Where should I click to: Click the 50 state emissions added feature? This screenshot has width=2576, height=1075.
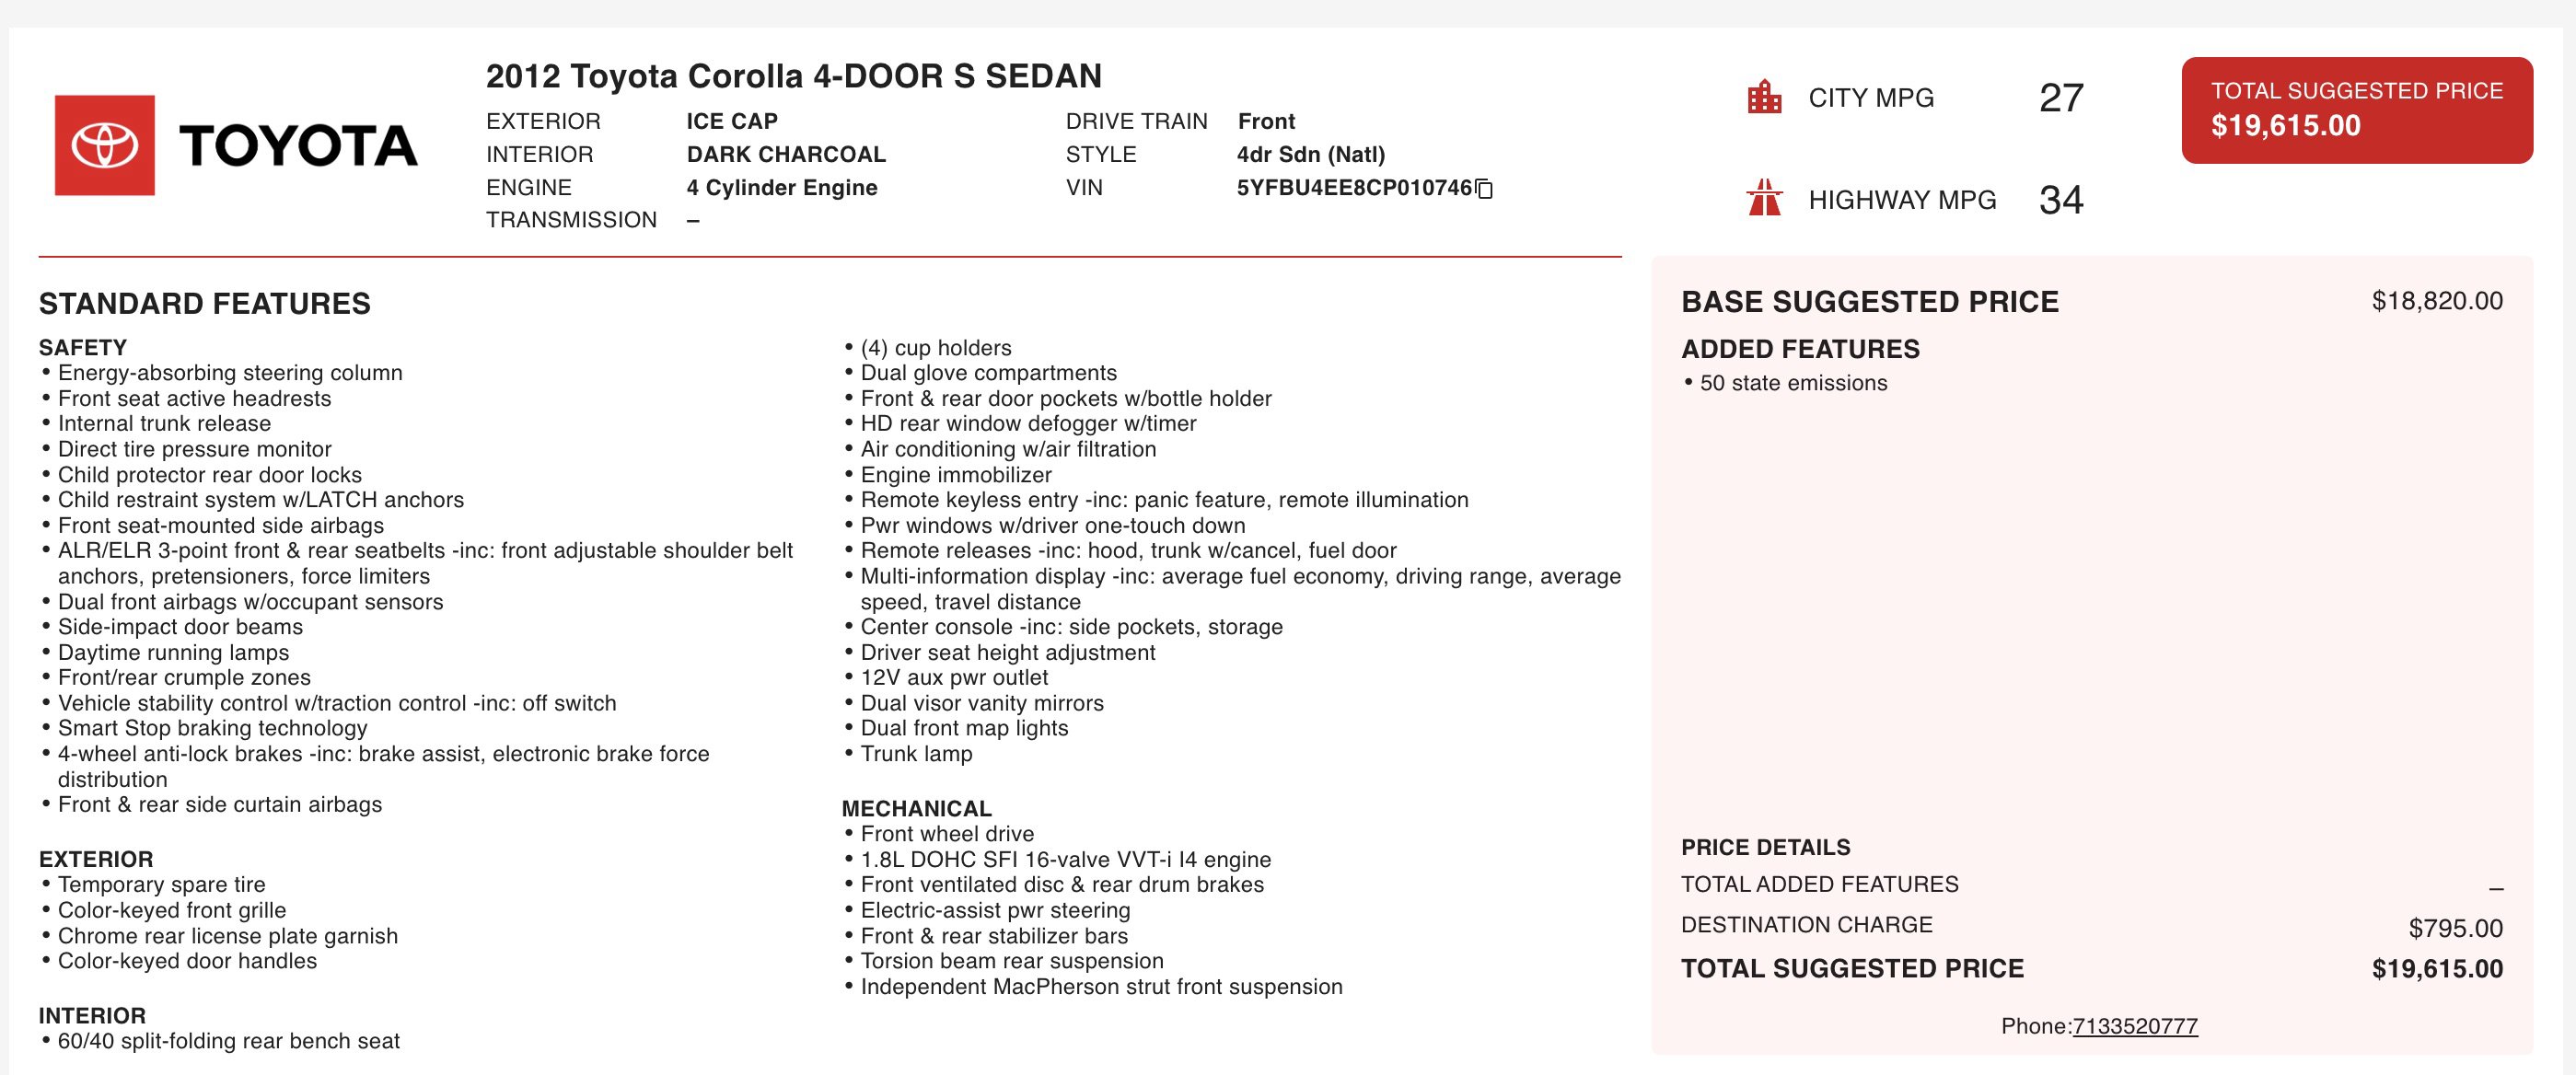coord(1793,383)
